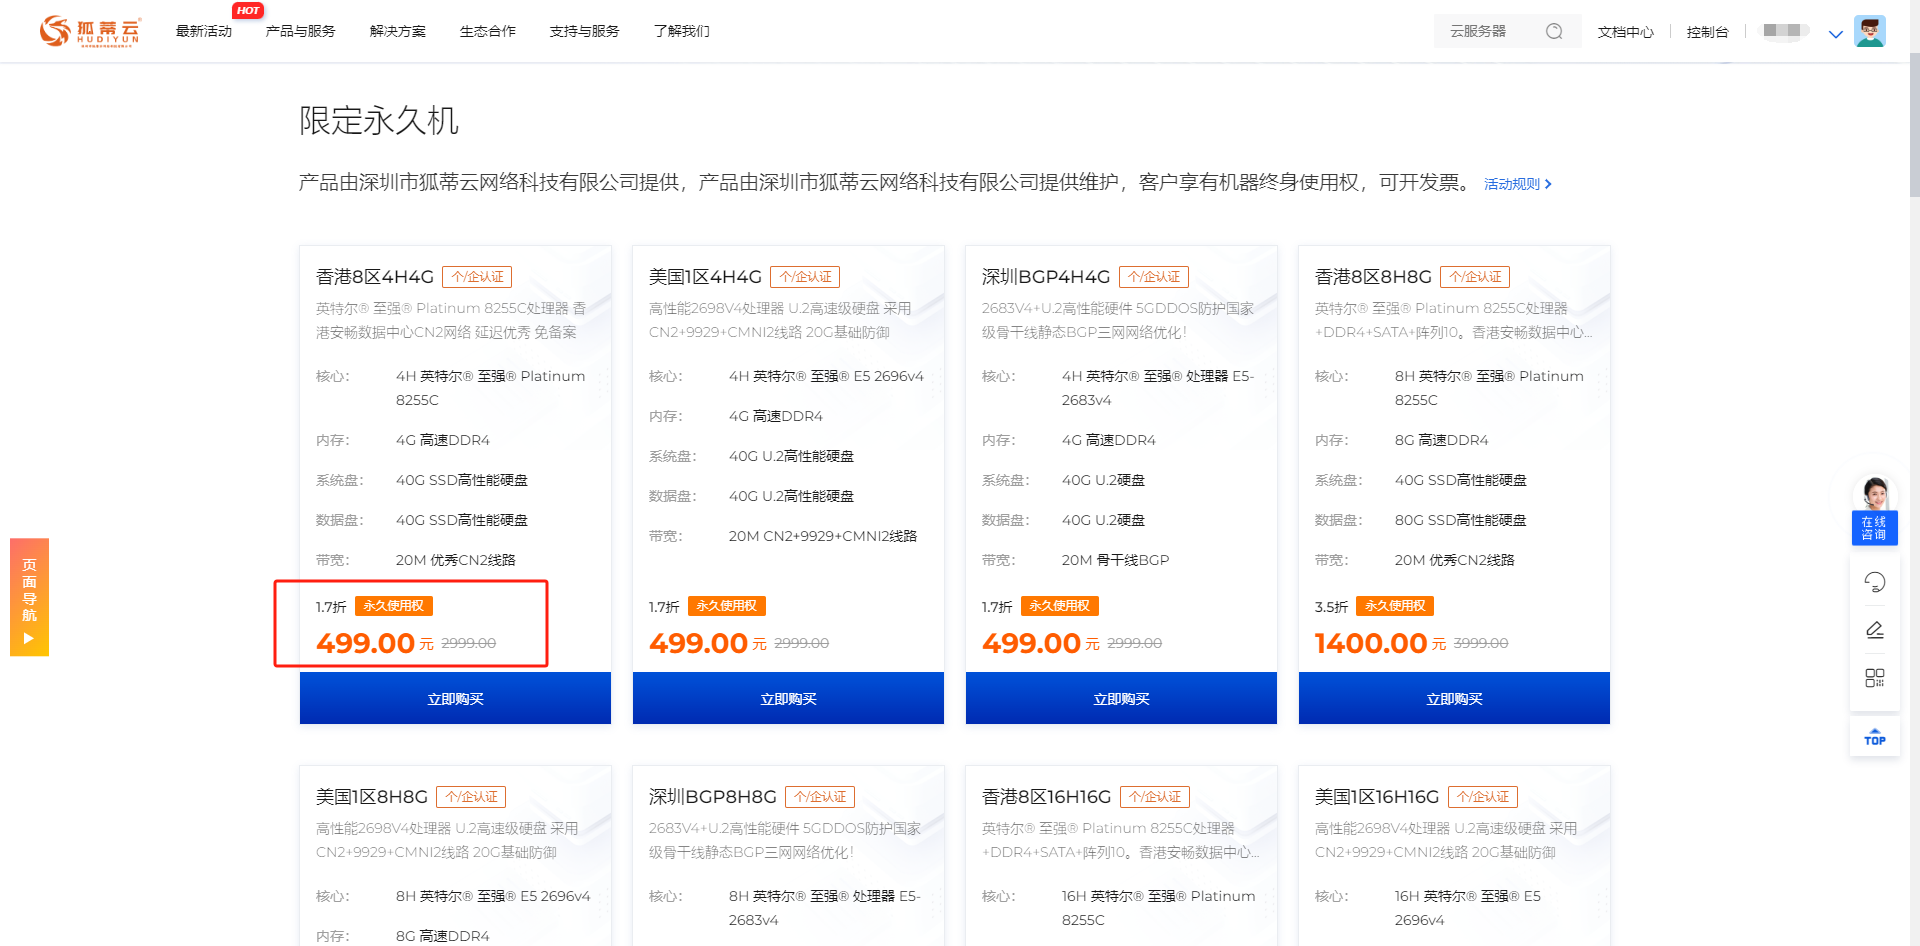Select the 香港8区8H8G card title
The image size is (1920, 946).
pyautogui.click(x=1373, y=277)
